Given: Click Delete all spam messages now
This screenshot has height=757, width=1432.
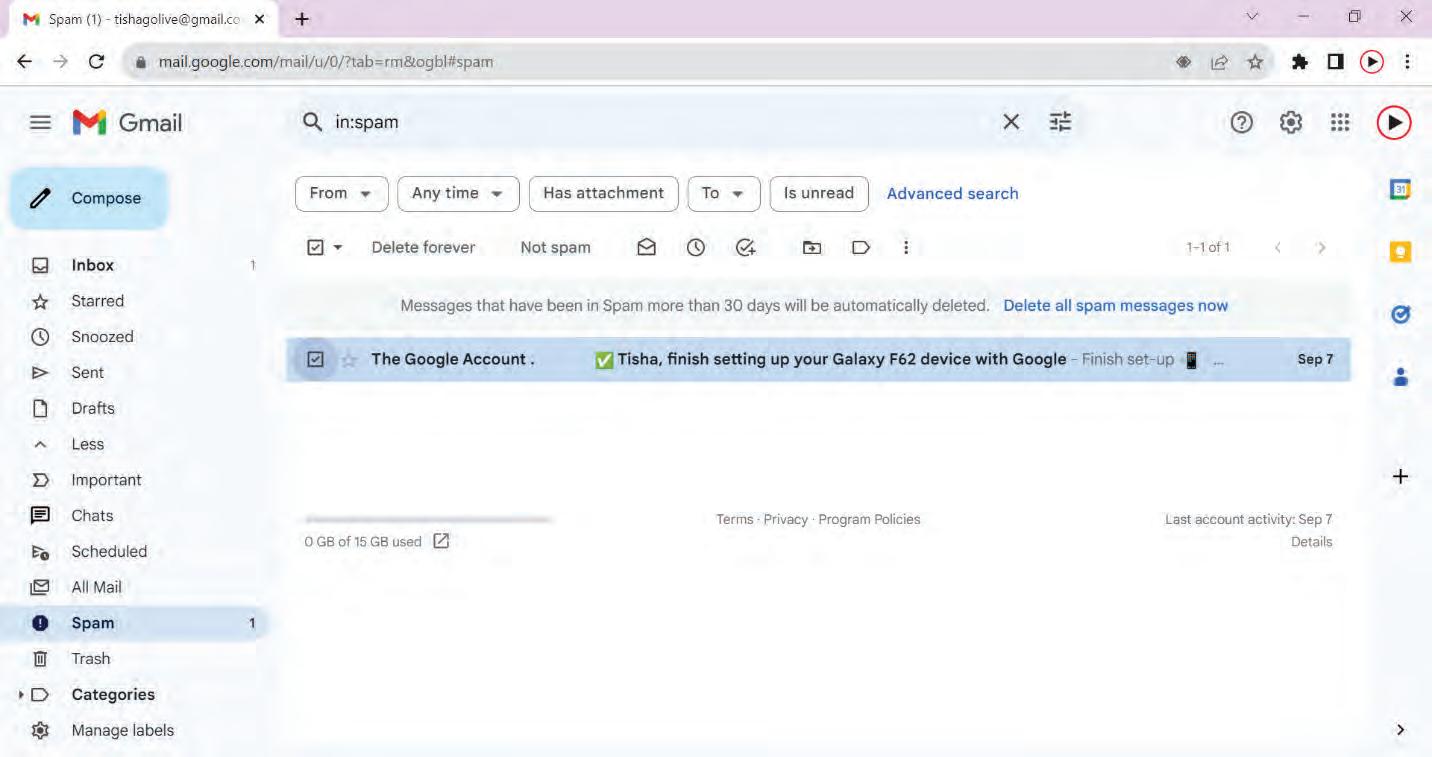Looking at the screenshot, I should [x=1115, y=306].
